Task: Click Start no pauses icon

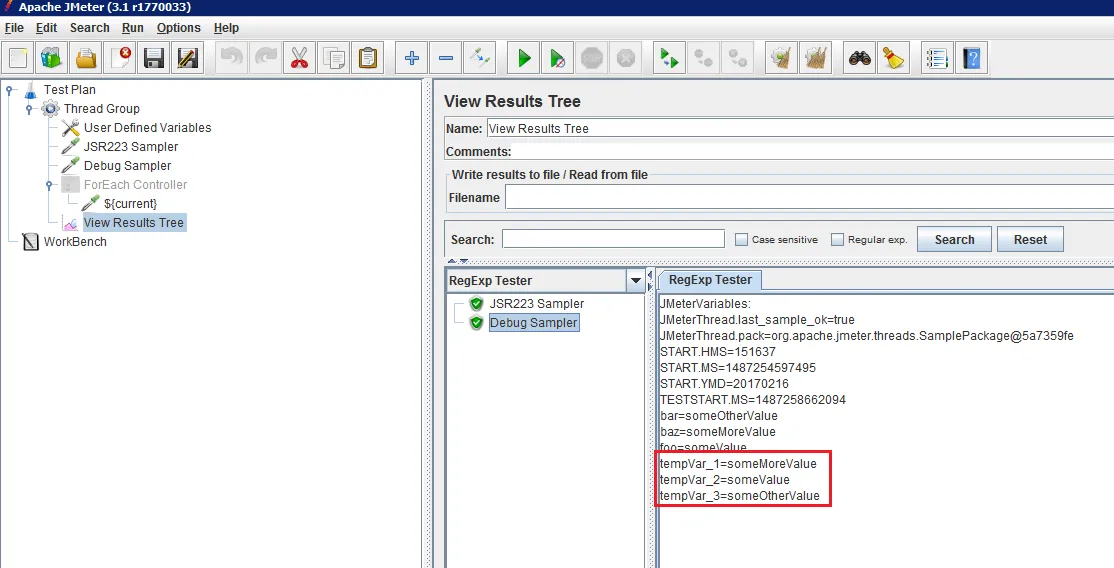Action: point(558,58)
